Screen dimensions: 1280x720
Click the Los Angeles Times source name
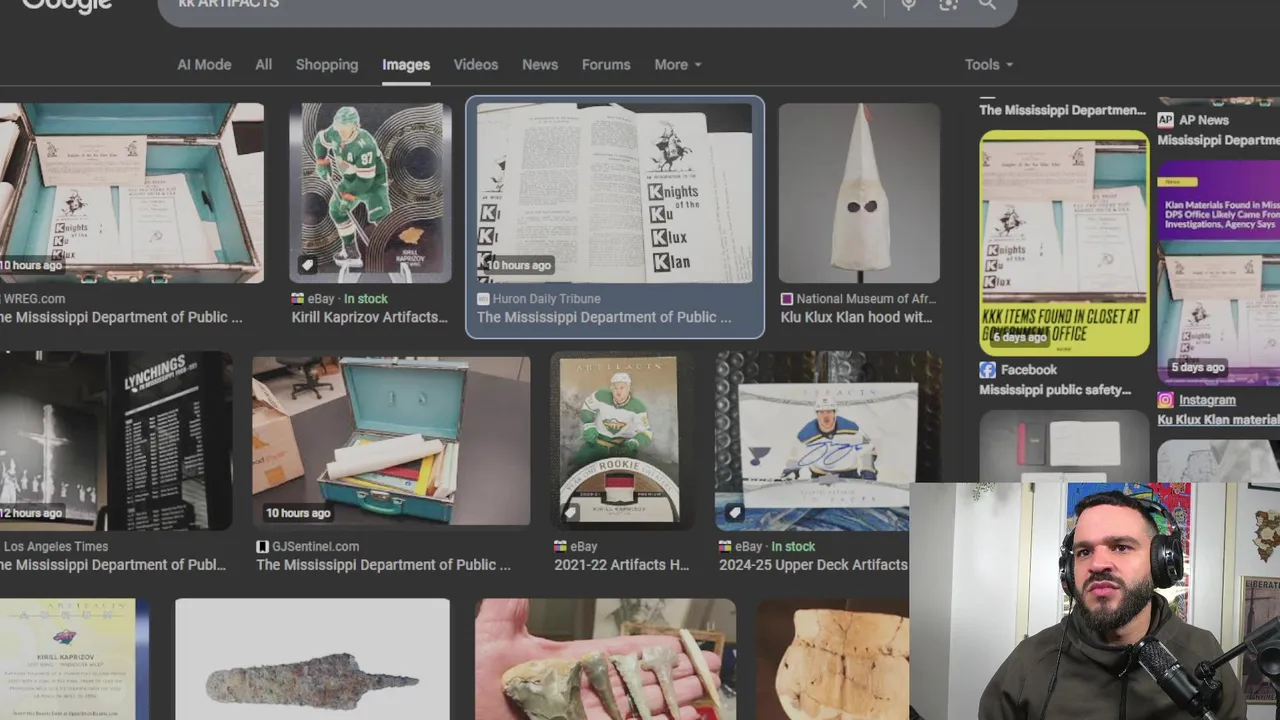click(x=56, y=547)
